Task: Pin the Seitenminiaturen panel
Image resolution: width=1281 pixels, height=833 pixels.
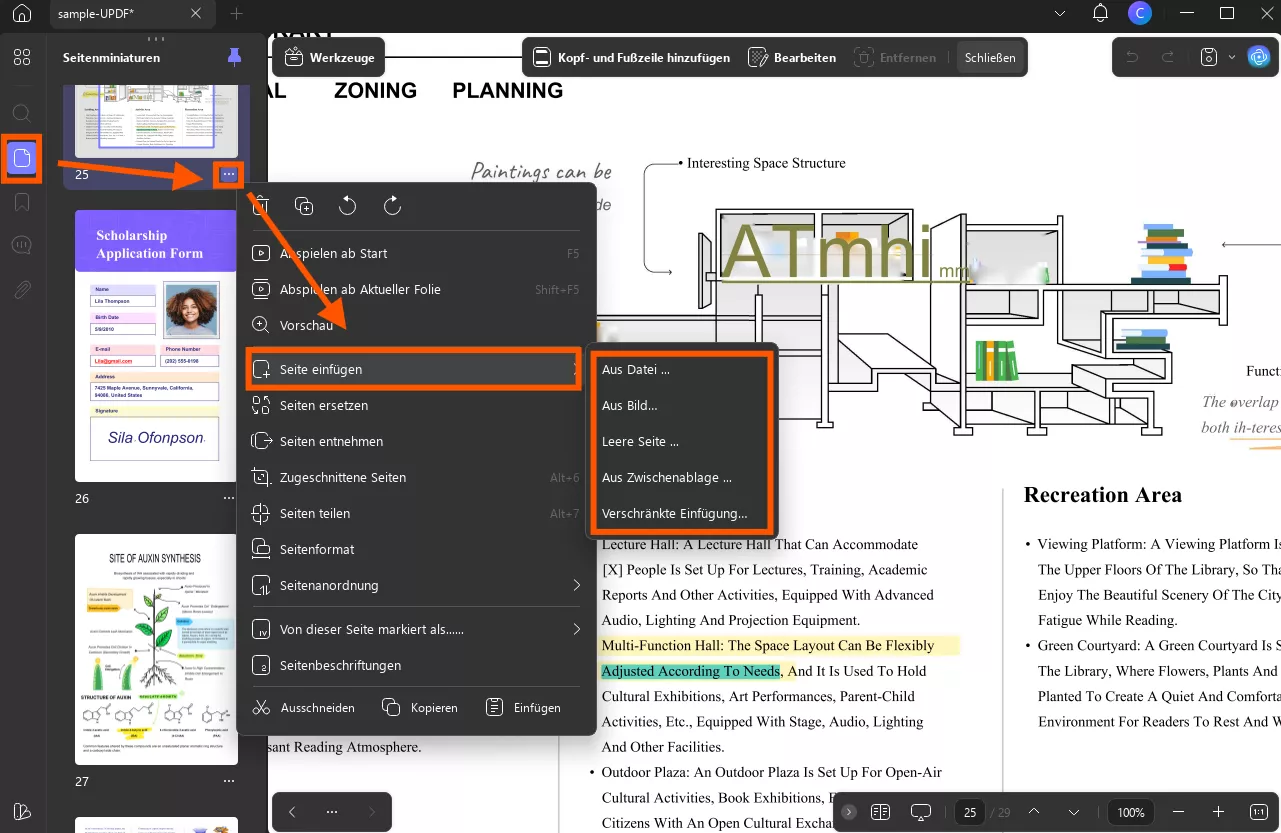Action: [234, 57]
